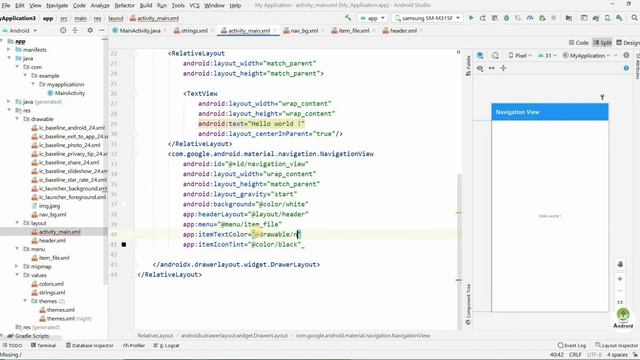Open the Build menu

(x=146, y=5)
